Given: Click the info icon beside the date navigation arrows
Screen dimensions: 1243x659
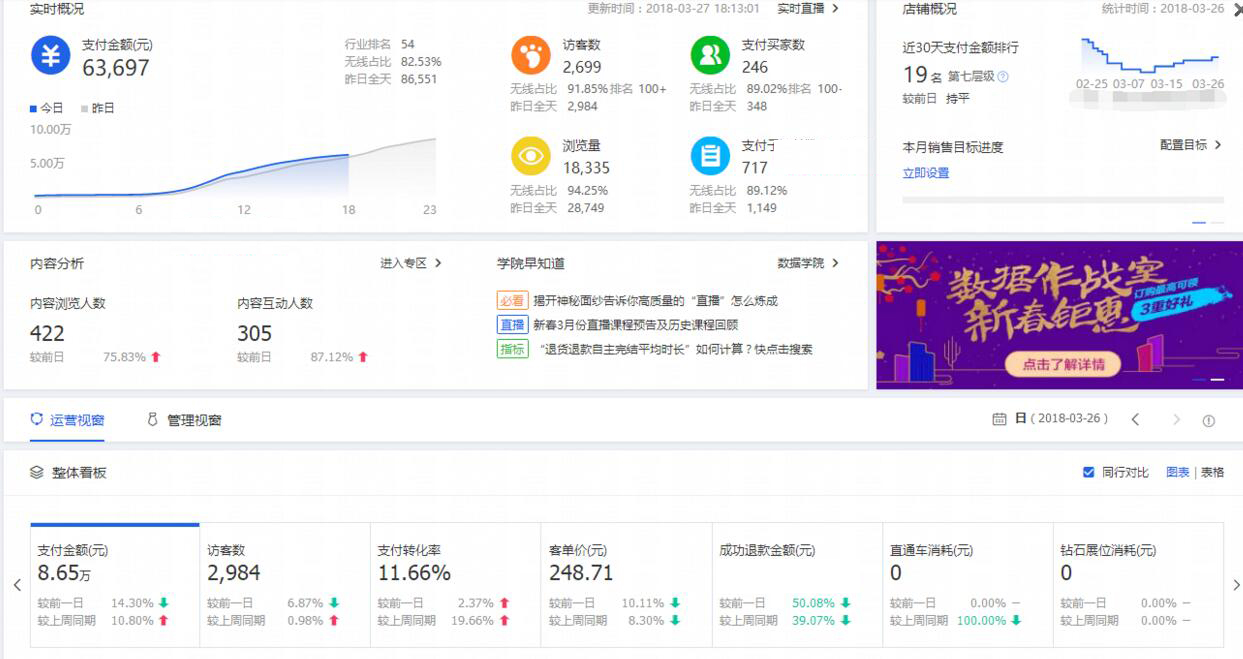Looking at the screenshot, I should pos(1209,420).
